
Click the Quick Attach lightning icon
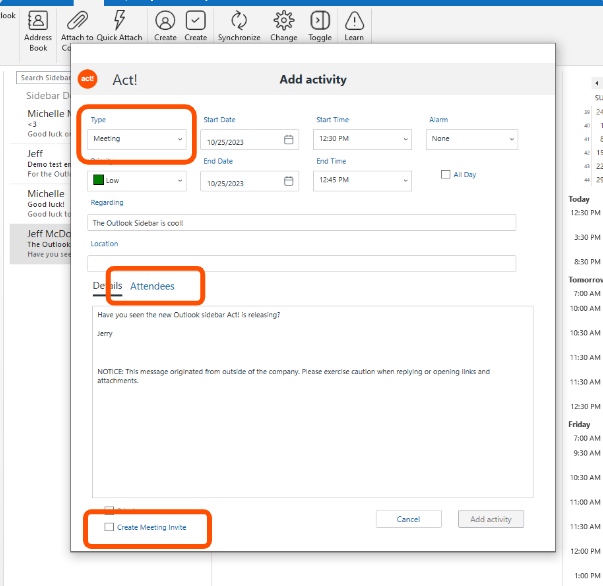click(119, 20)
